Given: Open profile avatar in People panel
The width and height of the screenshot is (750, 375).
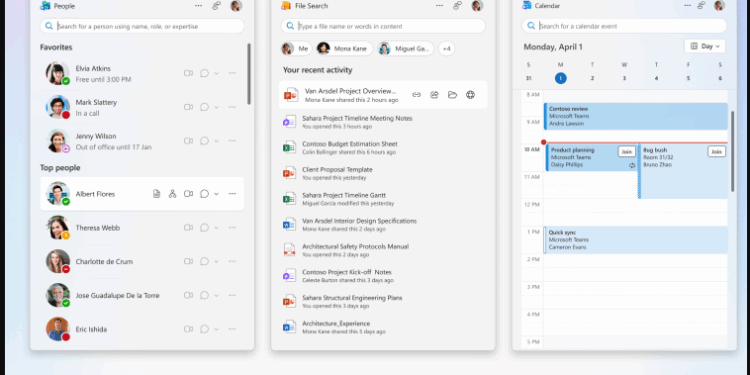Looking at the screenshot, I should coord(236,6).
